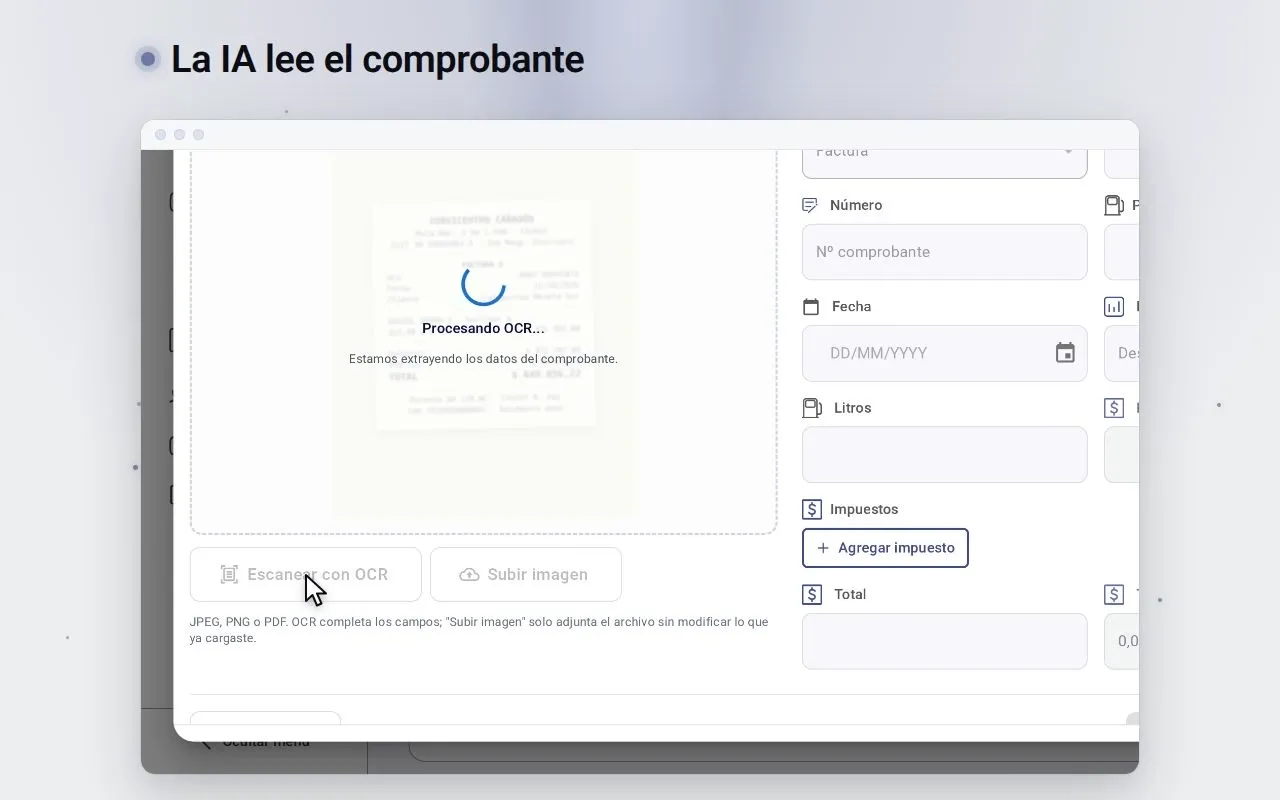
Task: Add a tax with Agregar impuesto
Action: tap(885, 548)
